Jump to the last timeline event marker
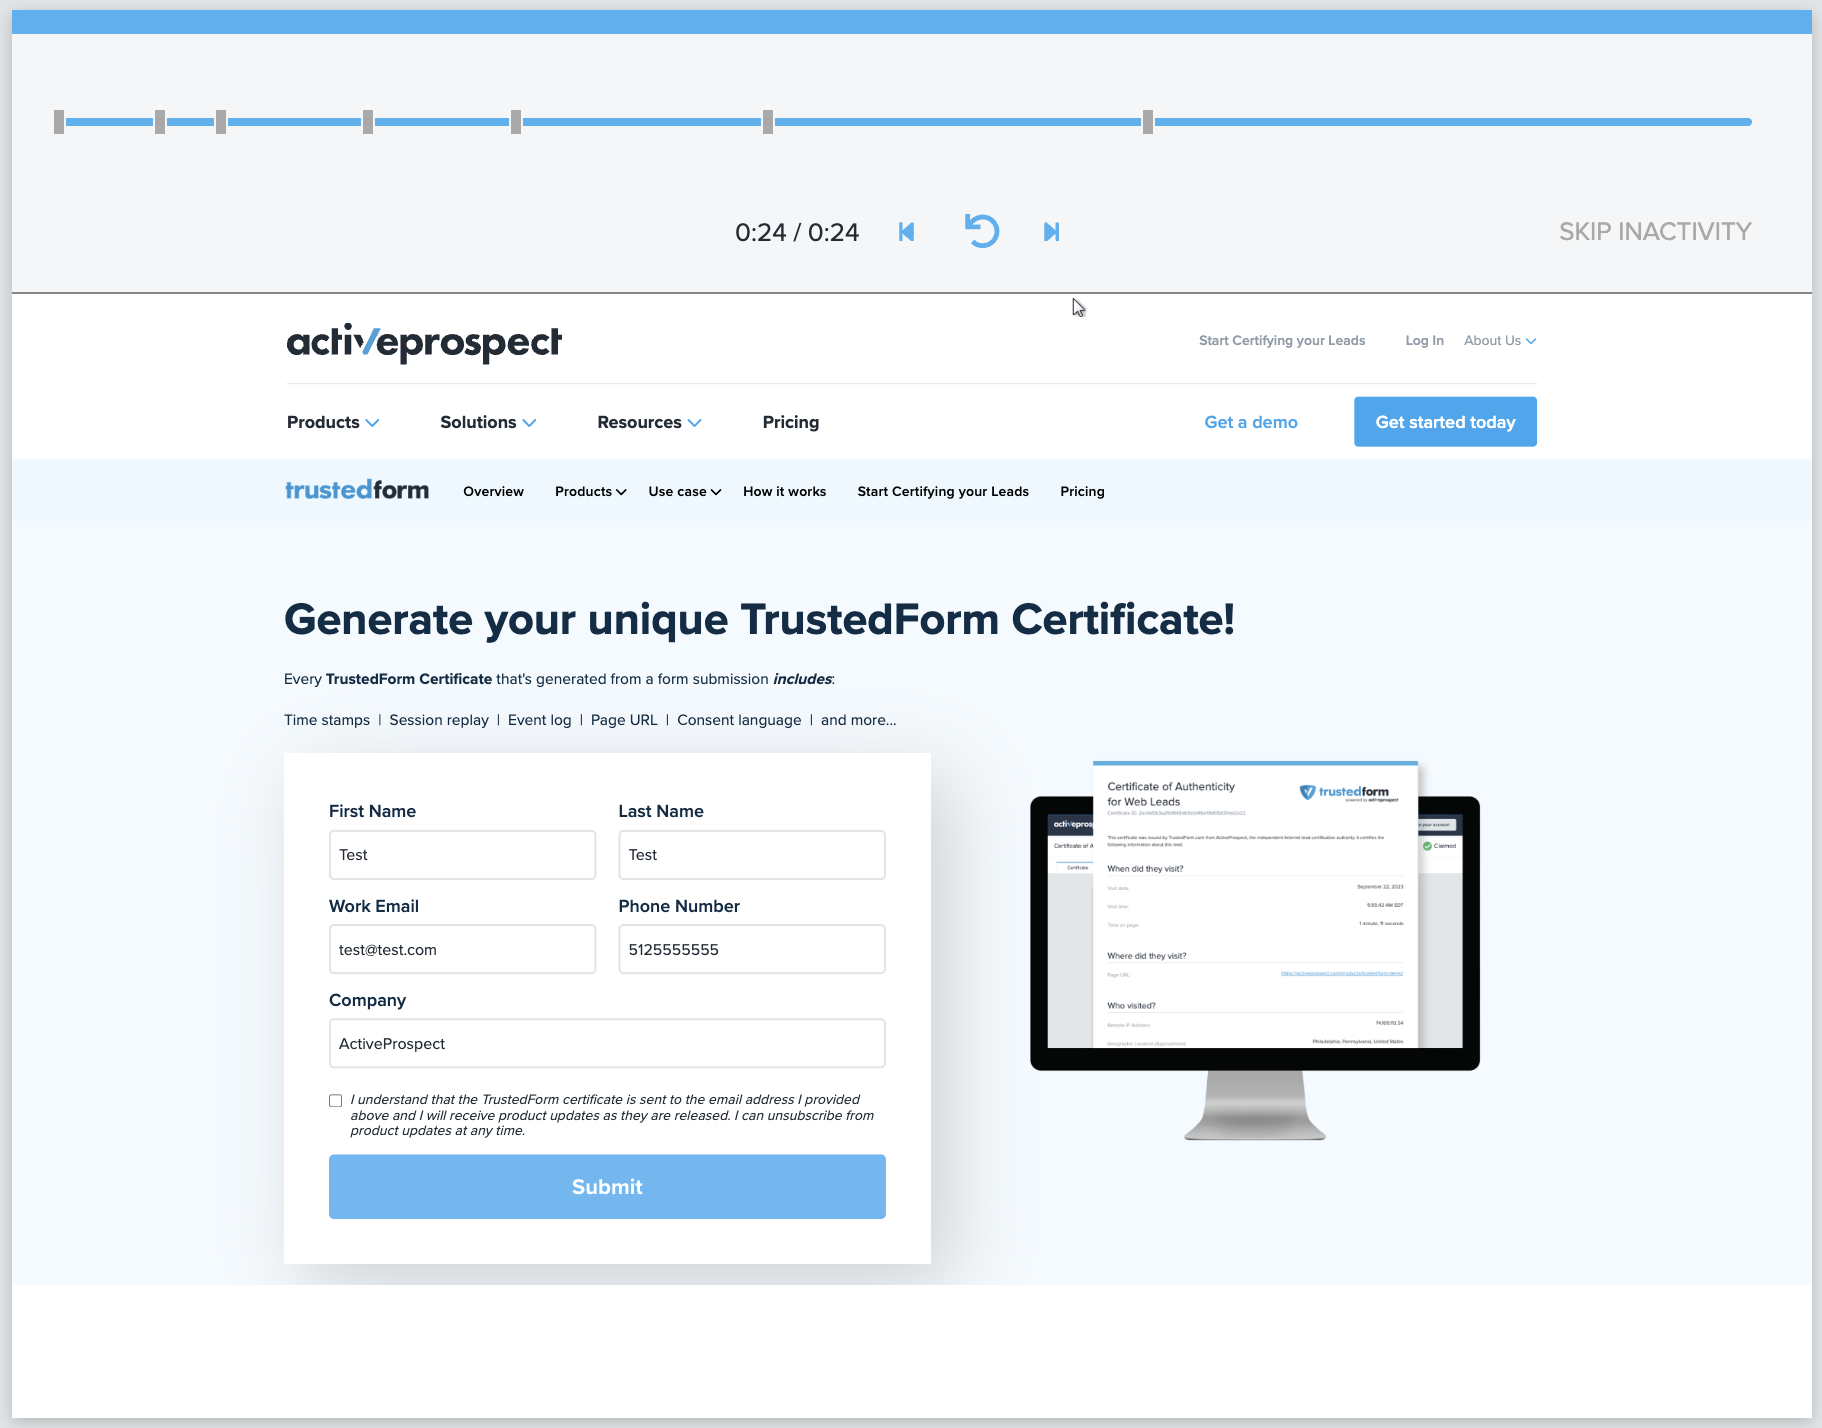 1148,122
